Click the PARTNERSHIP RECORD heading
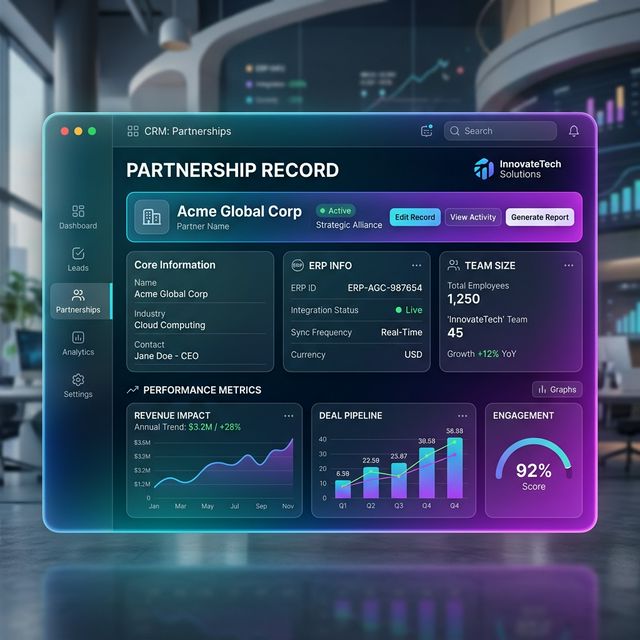The height and width of the screenshot is (640, 640). [x=232, y=170]
